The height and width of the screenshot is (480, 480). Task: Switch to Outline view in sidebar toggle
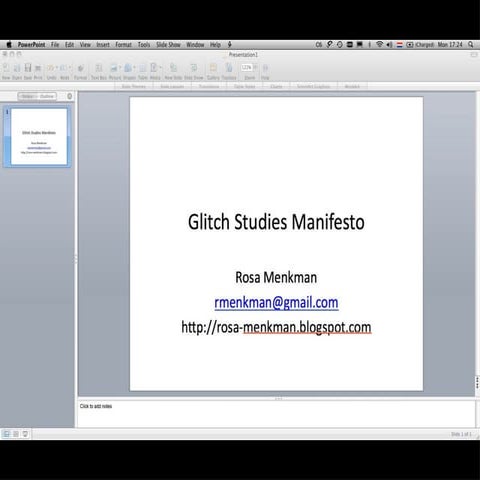coord(47,96)
